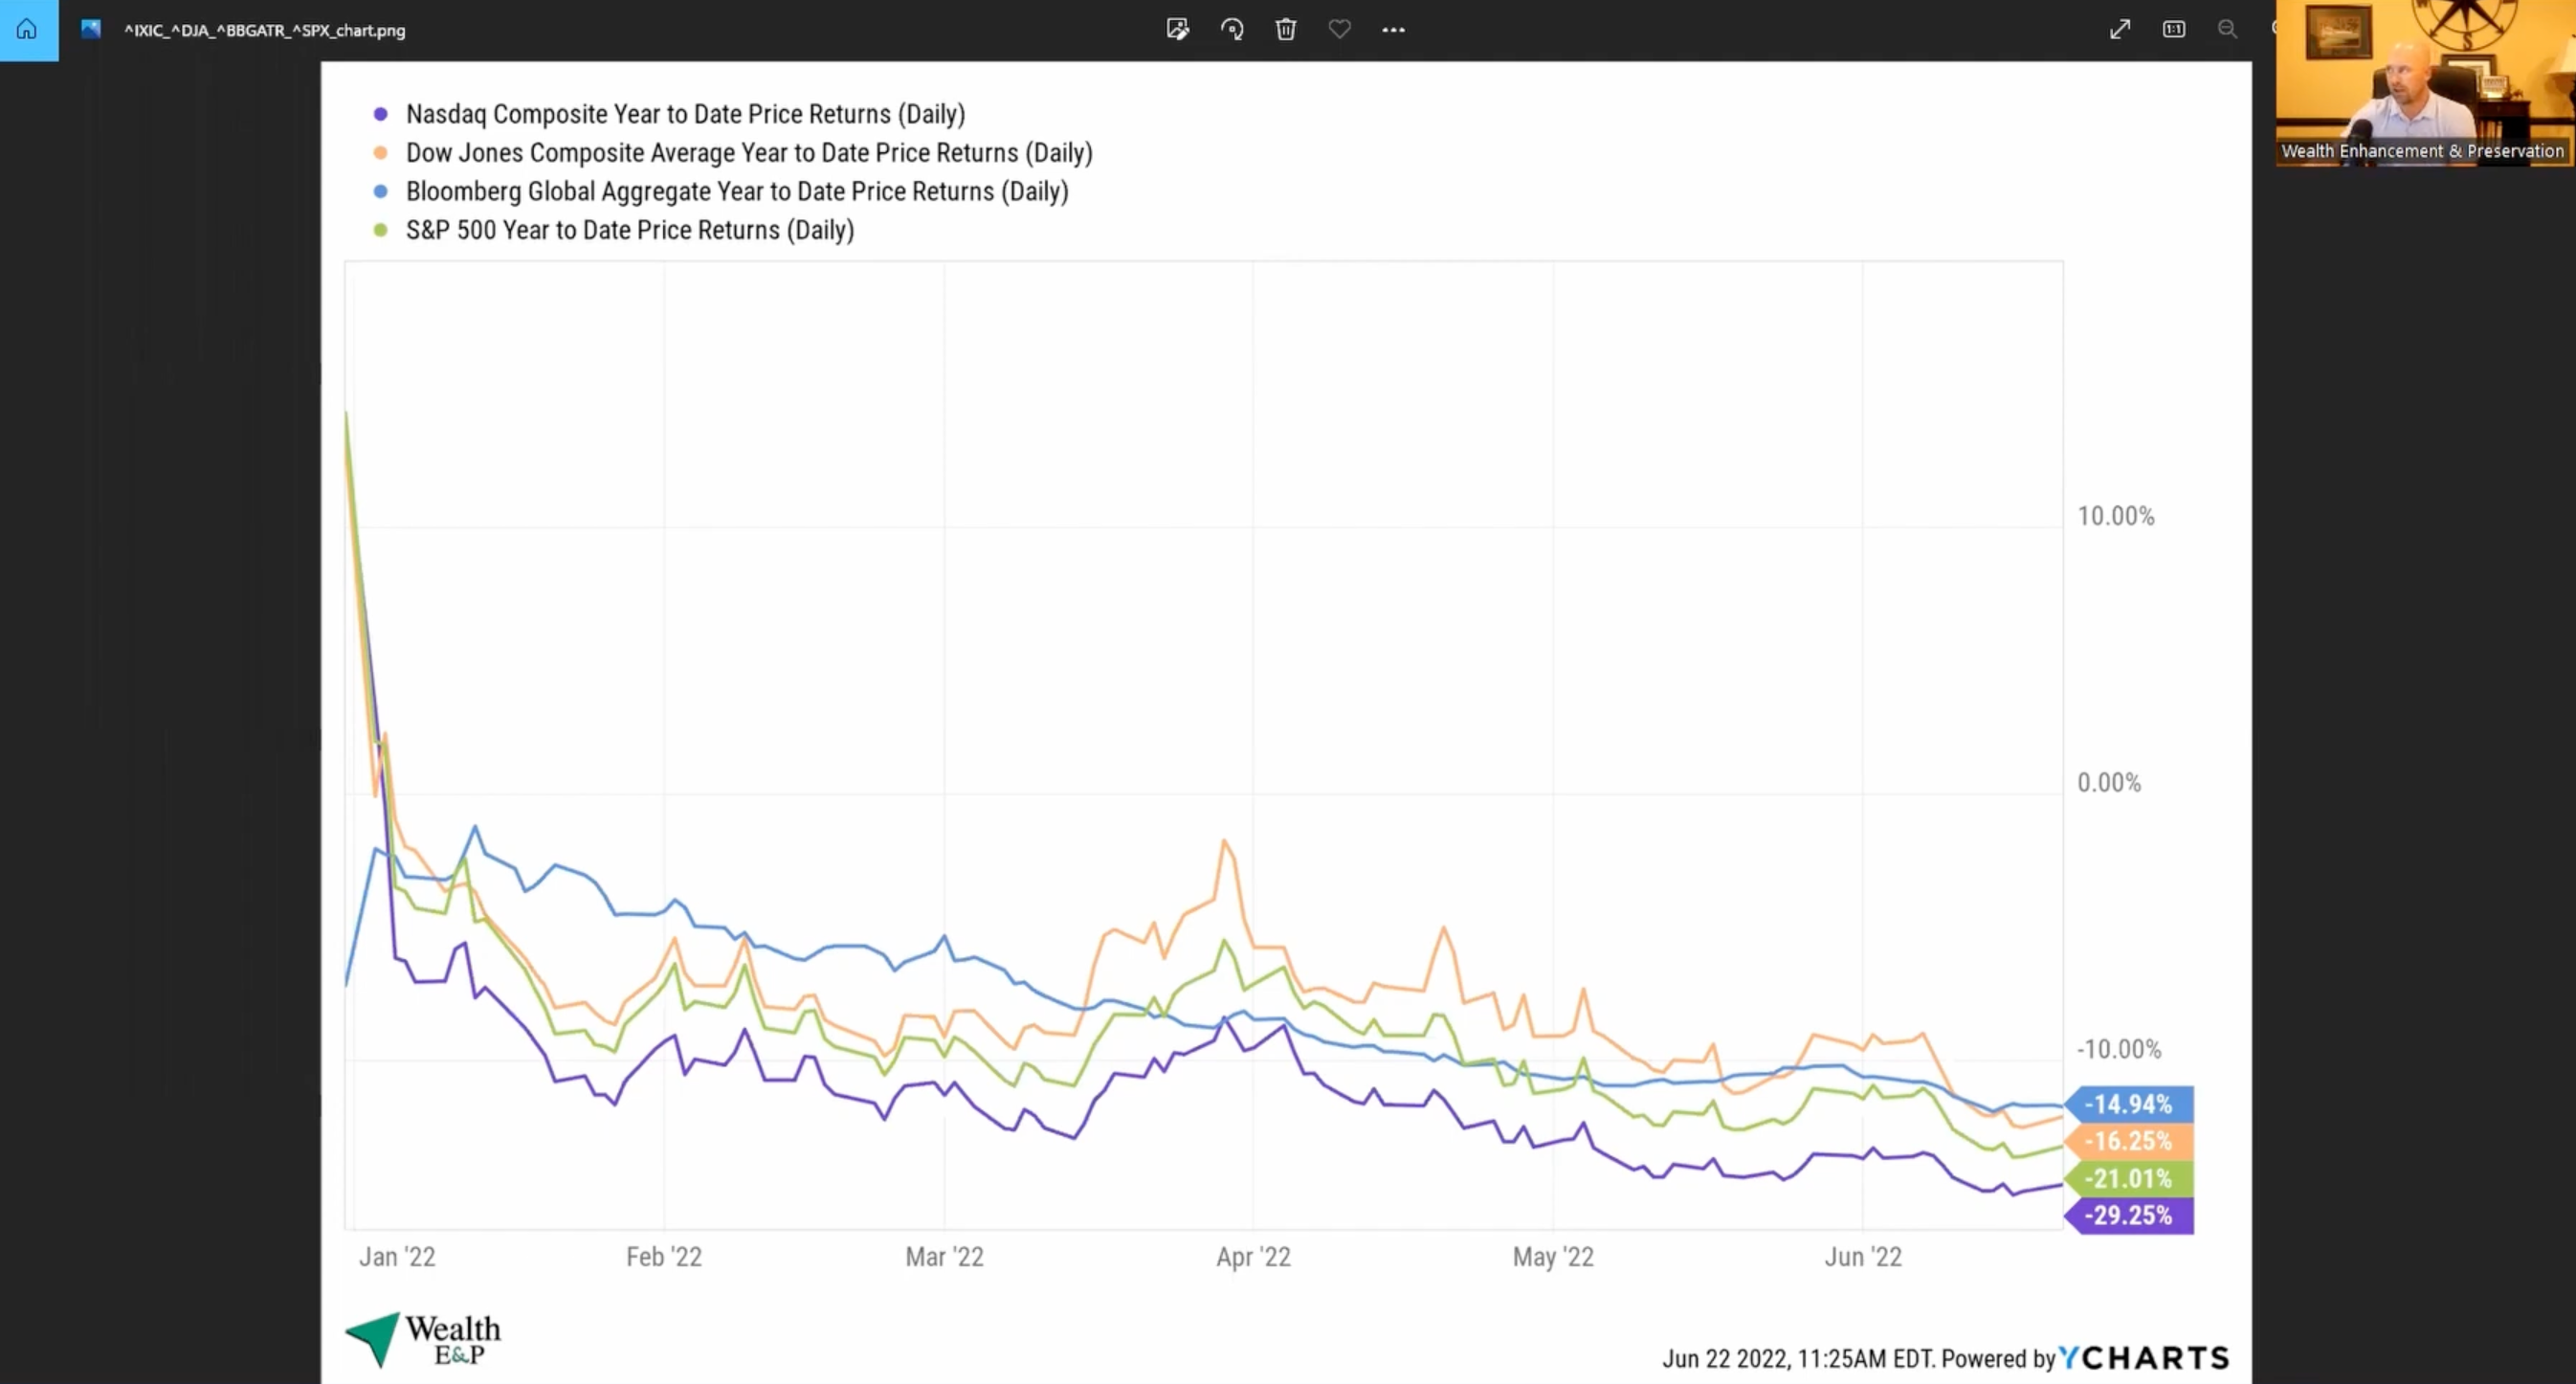Viewport: 2576px width, 1384px height.
Task: Open the Edit image tool
Action: (x=1177, y=30)
